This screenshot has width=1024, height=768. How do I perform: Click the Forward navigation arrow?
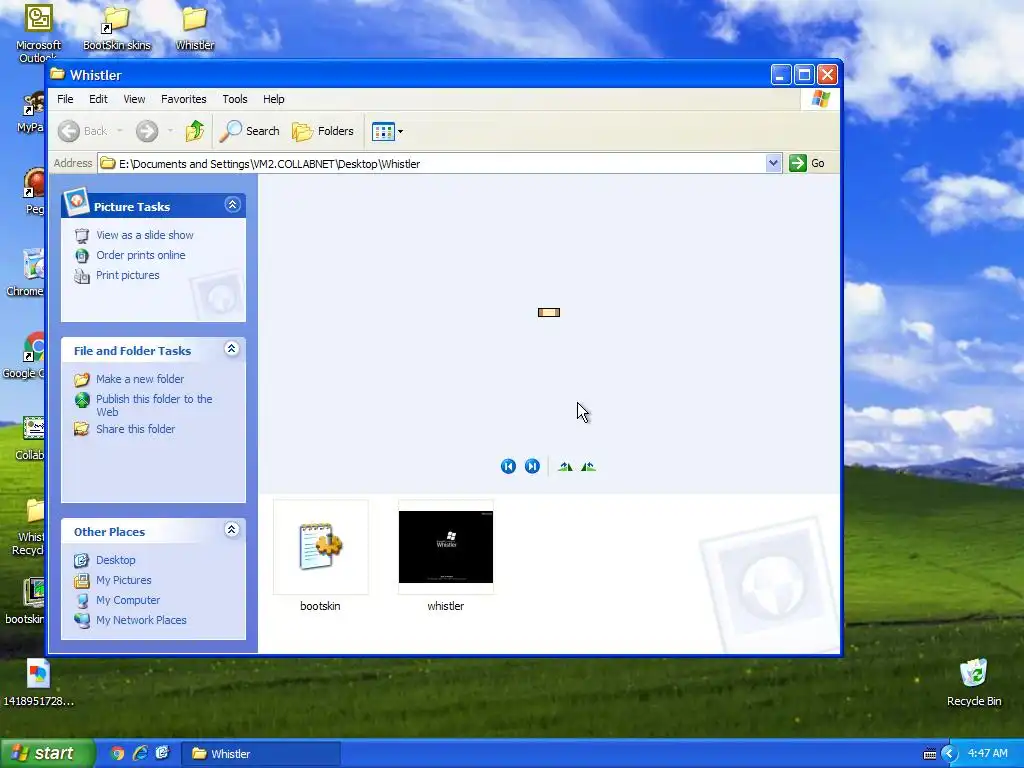147,131
